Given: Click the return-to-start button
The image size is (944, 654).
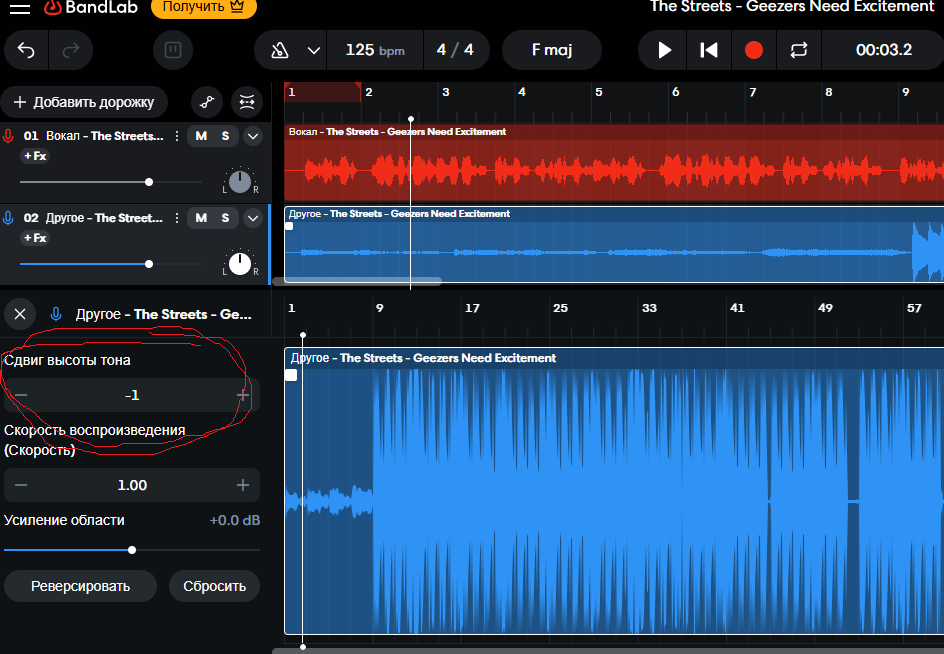Looking at the screenshot, I should [x=709, y=50].
